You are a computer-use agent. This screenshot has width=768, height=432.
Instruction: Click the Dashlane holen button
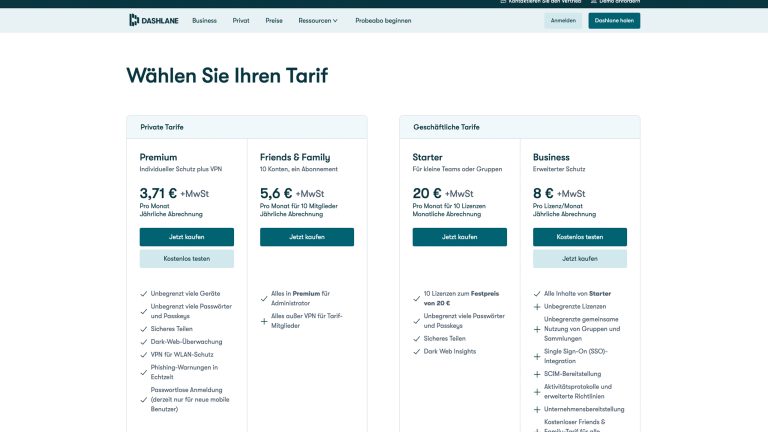coord(614,20)
